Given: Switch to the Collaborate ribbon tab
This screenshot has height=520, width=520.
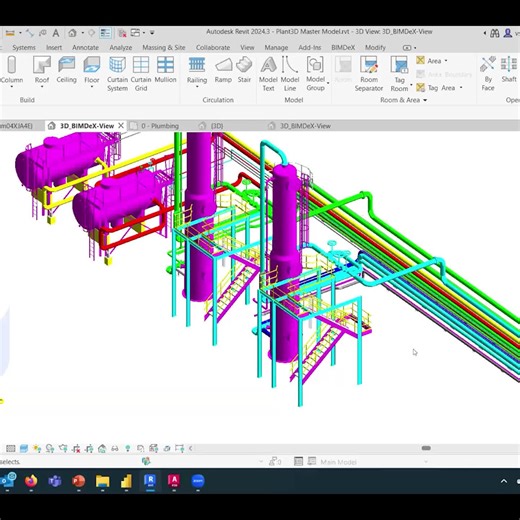Looking at the screenshot, I should tap(213, 48).
